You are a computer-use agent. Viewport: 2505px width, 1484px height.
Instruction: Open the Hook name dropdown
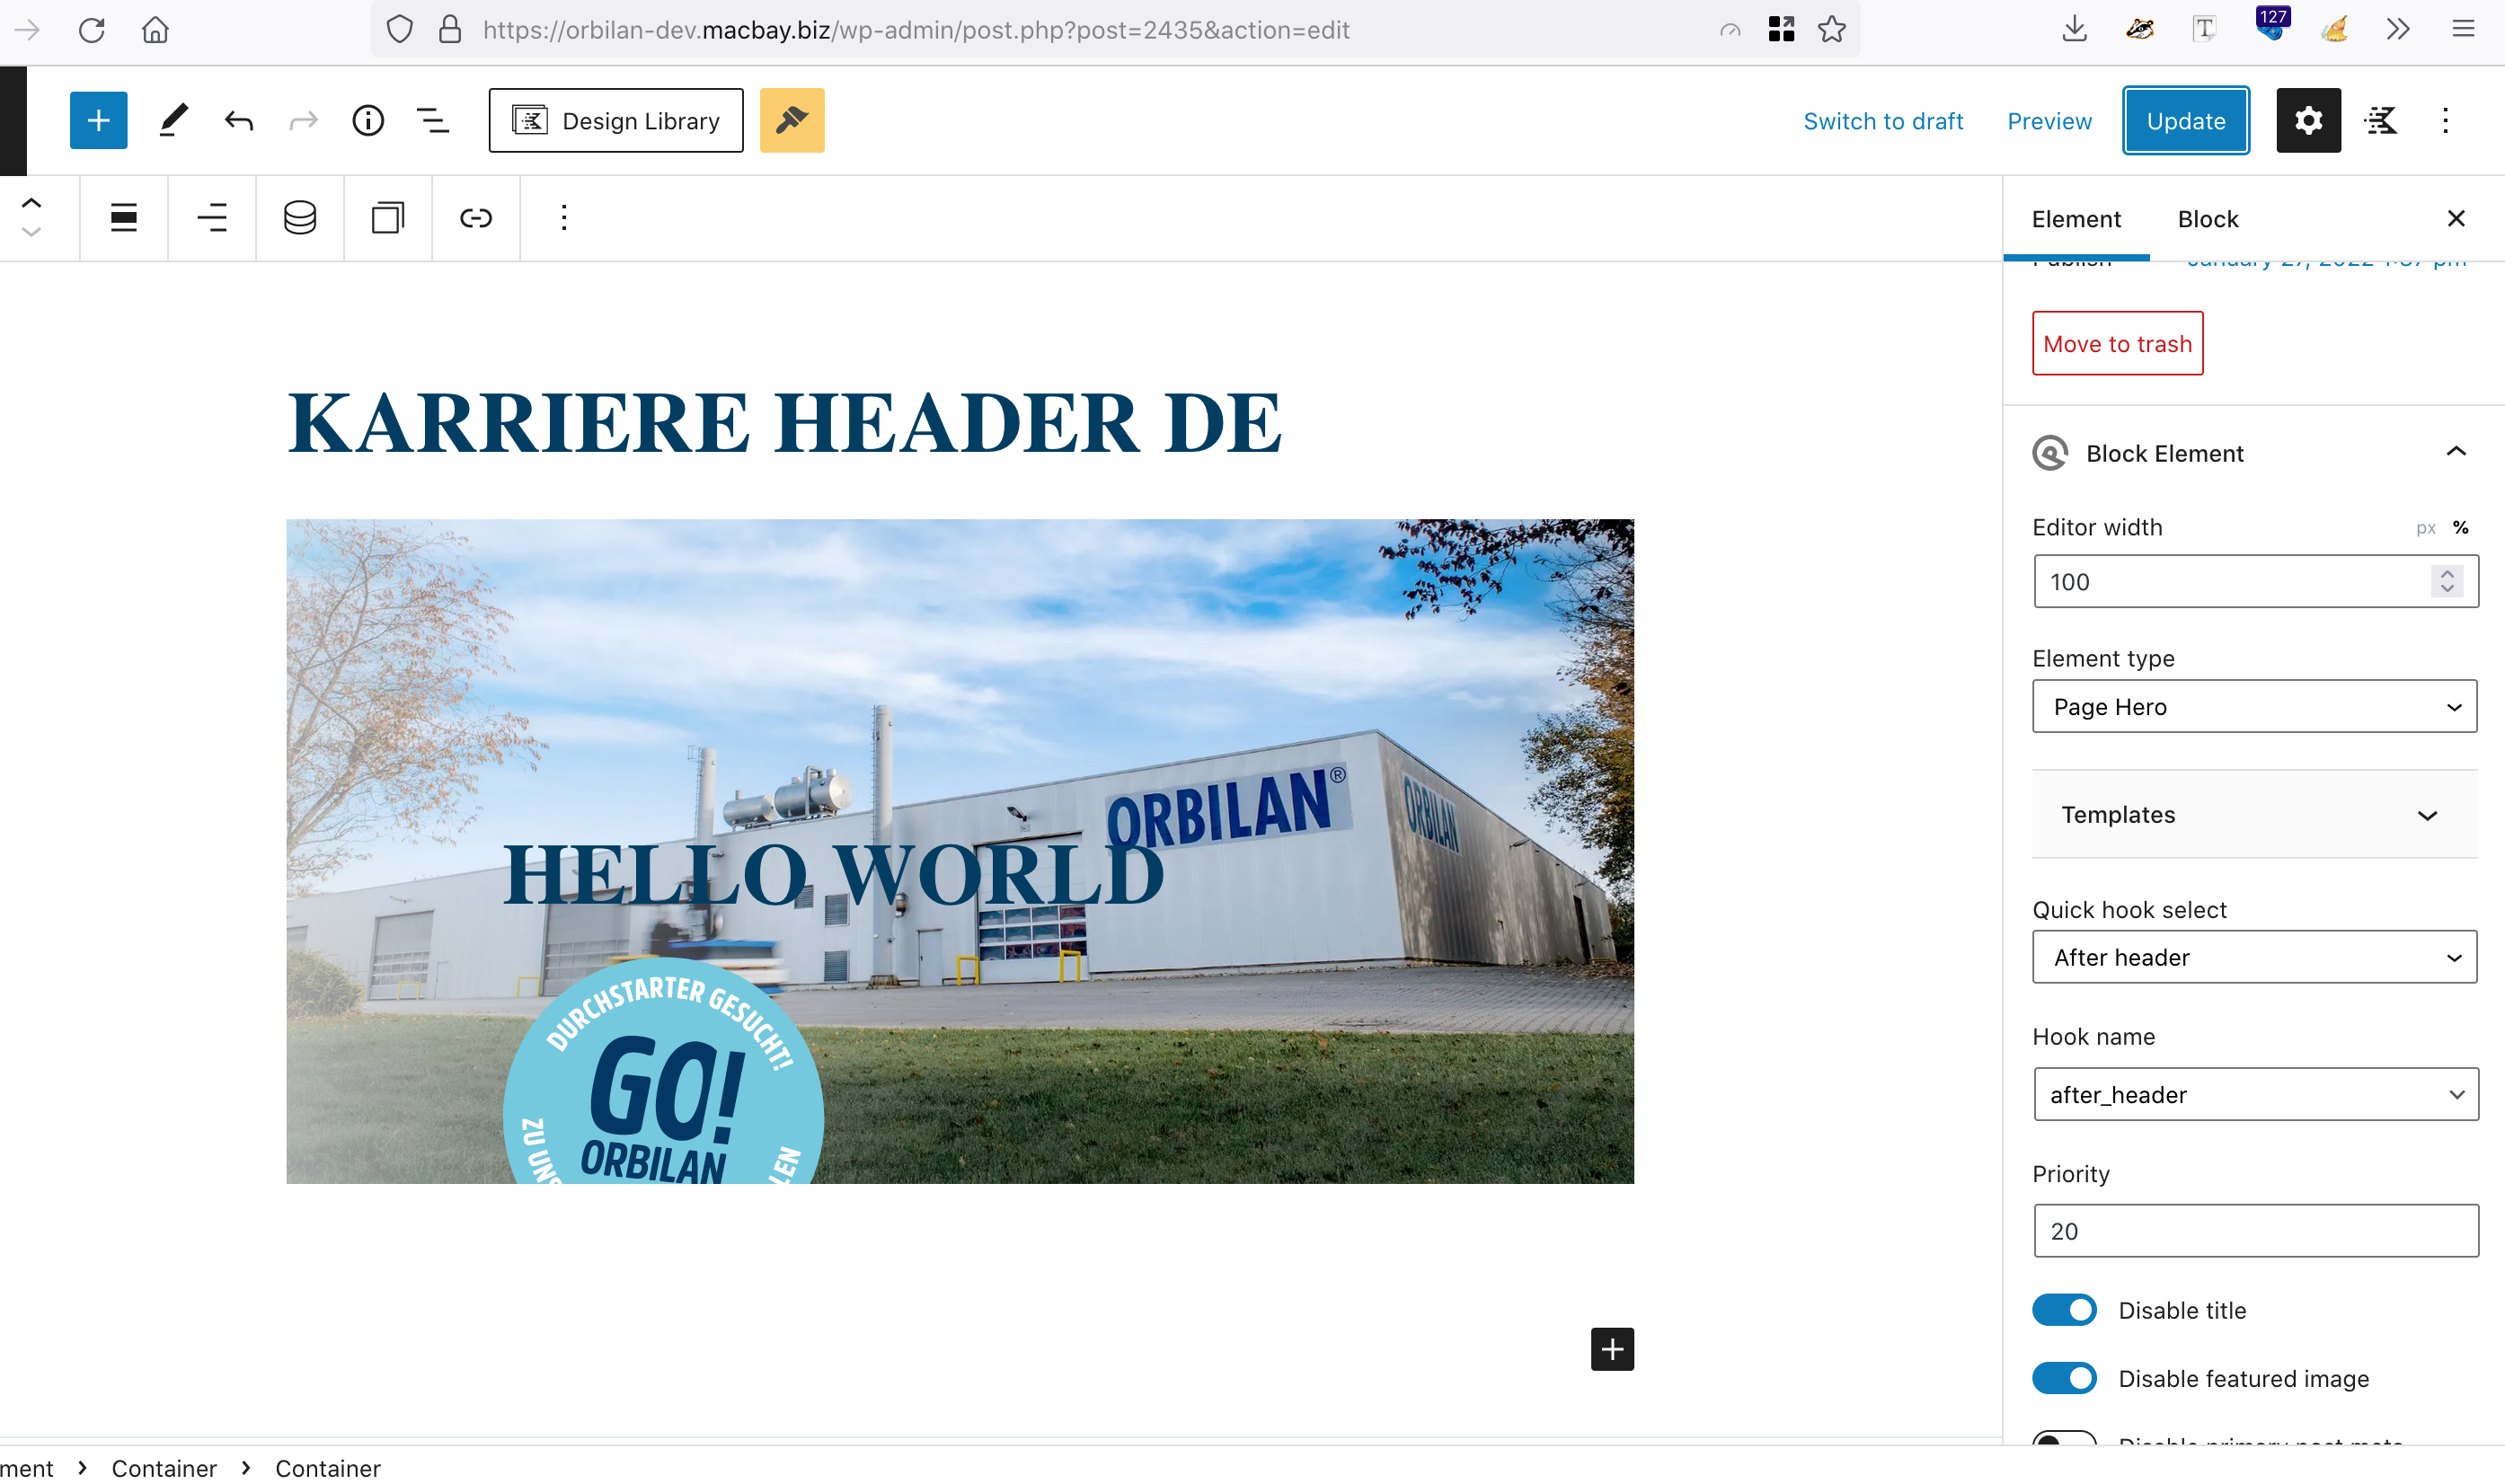pyautogui.click(x=2255, y=1094)
